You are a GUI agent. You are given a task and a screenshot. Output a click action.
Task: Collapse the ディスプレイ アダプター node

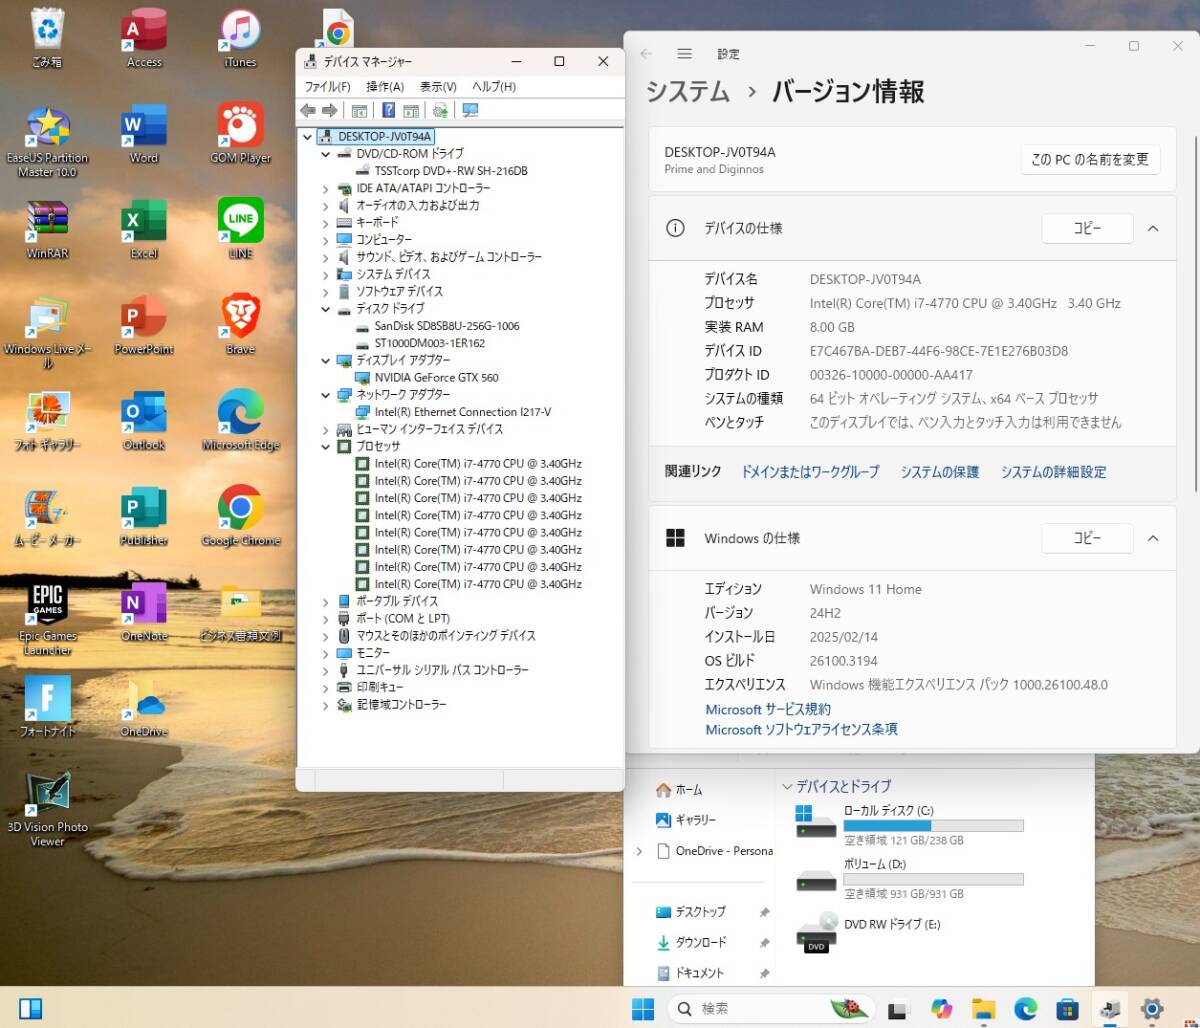tap(325, 360)
